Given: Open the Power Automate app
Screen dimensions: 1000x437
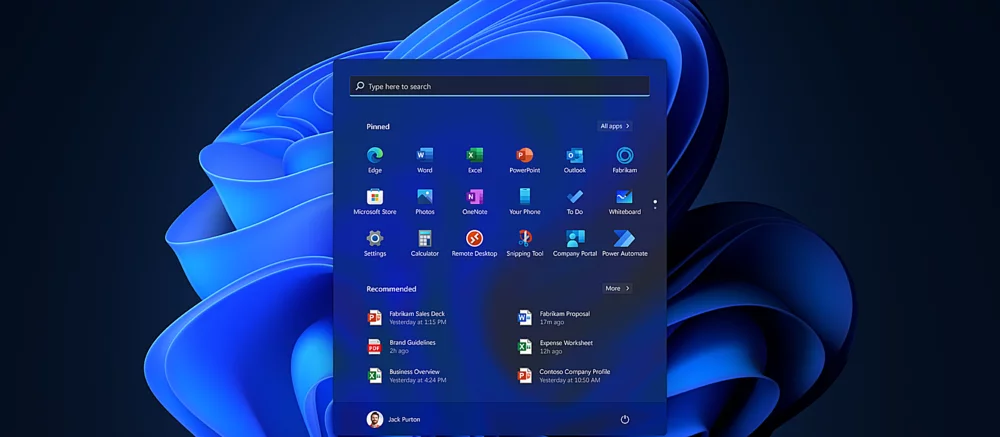Looking at the screenshot, I should point(624,239).
